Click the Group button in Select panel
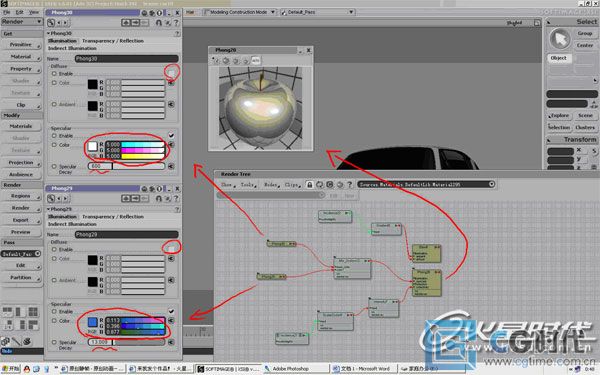The width and height of the screenshot is (600, 375). click(x=585, y=34)
